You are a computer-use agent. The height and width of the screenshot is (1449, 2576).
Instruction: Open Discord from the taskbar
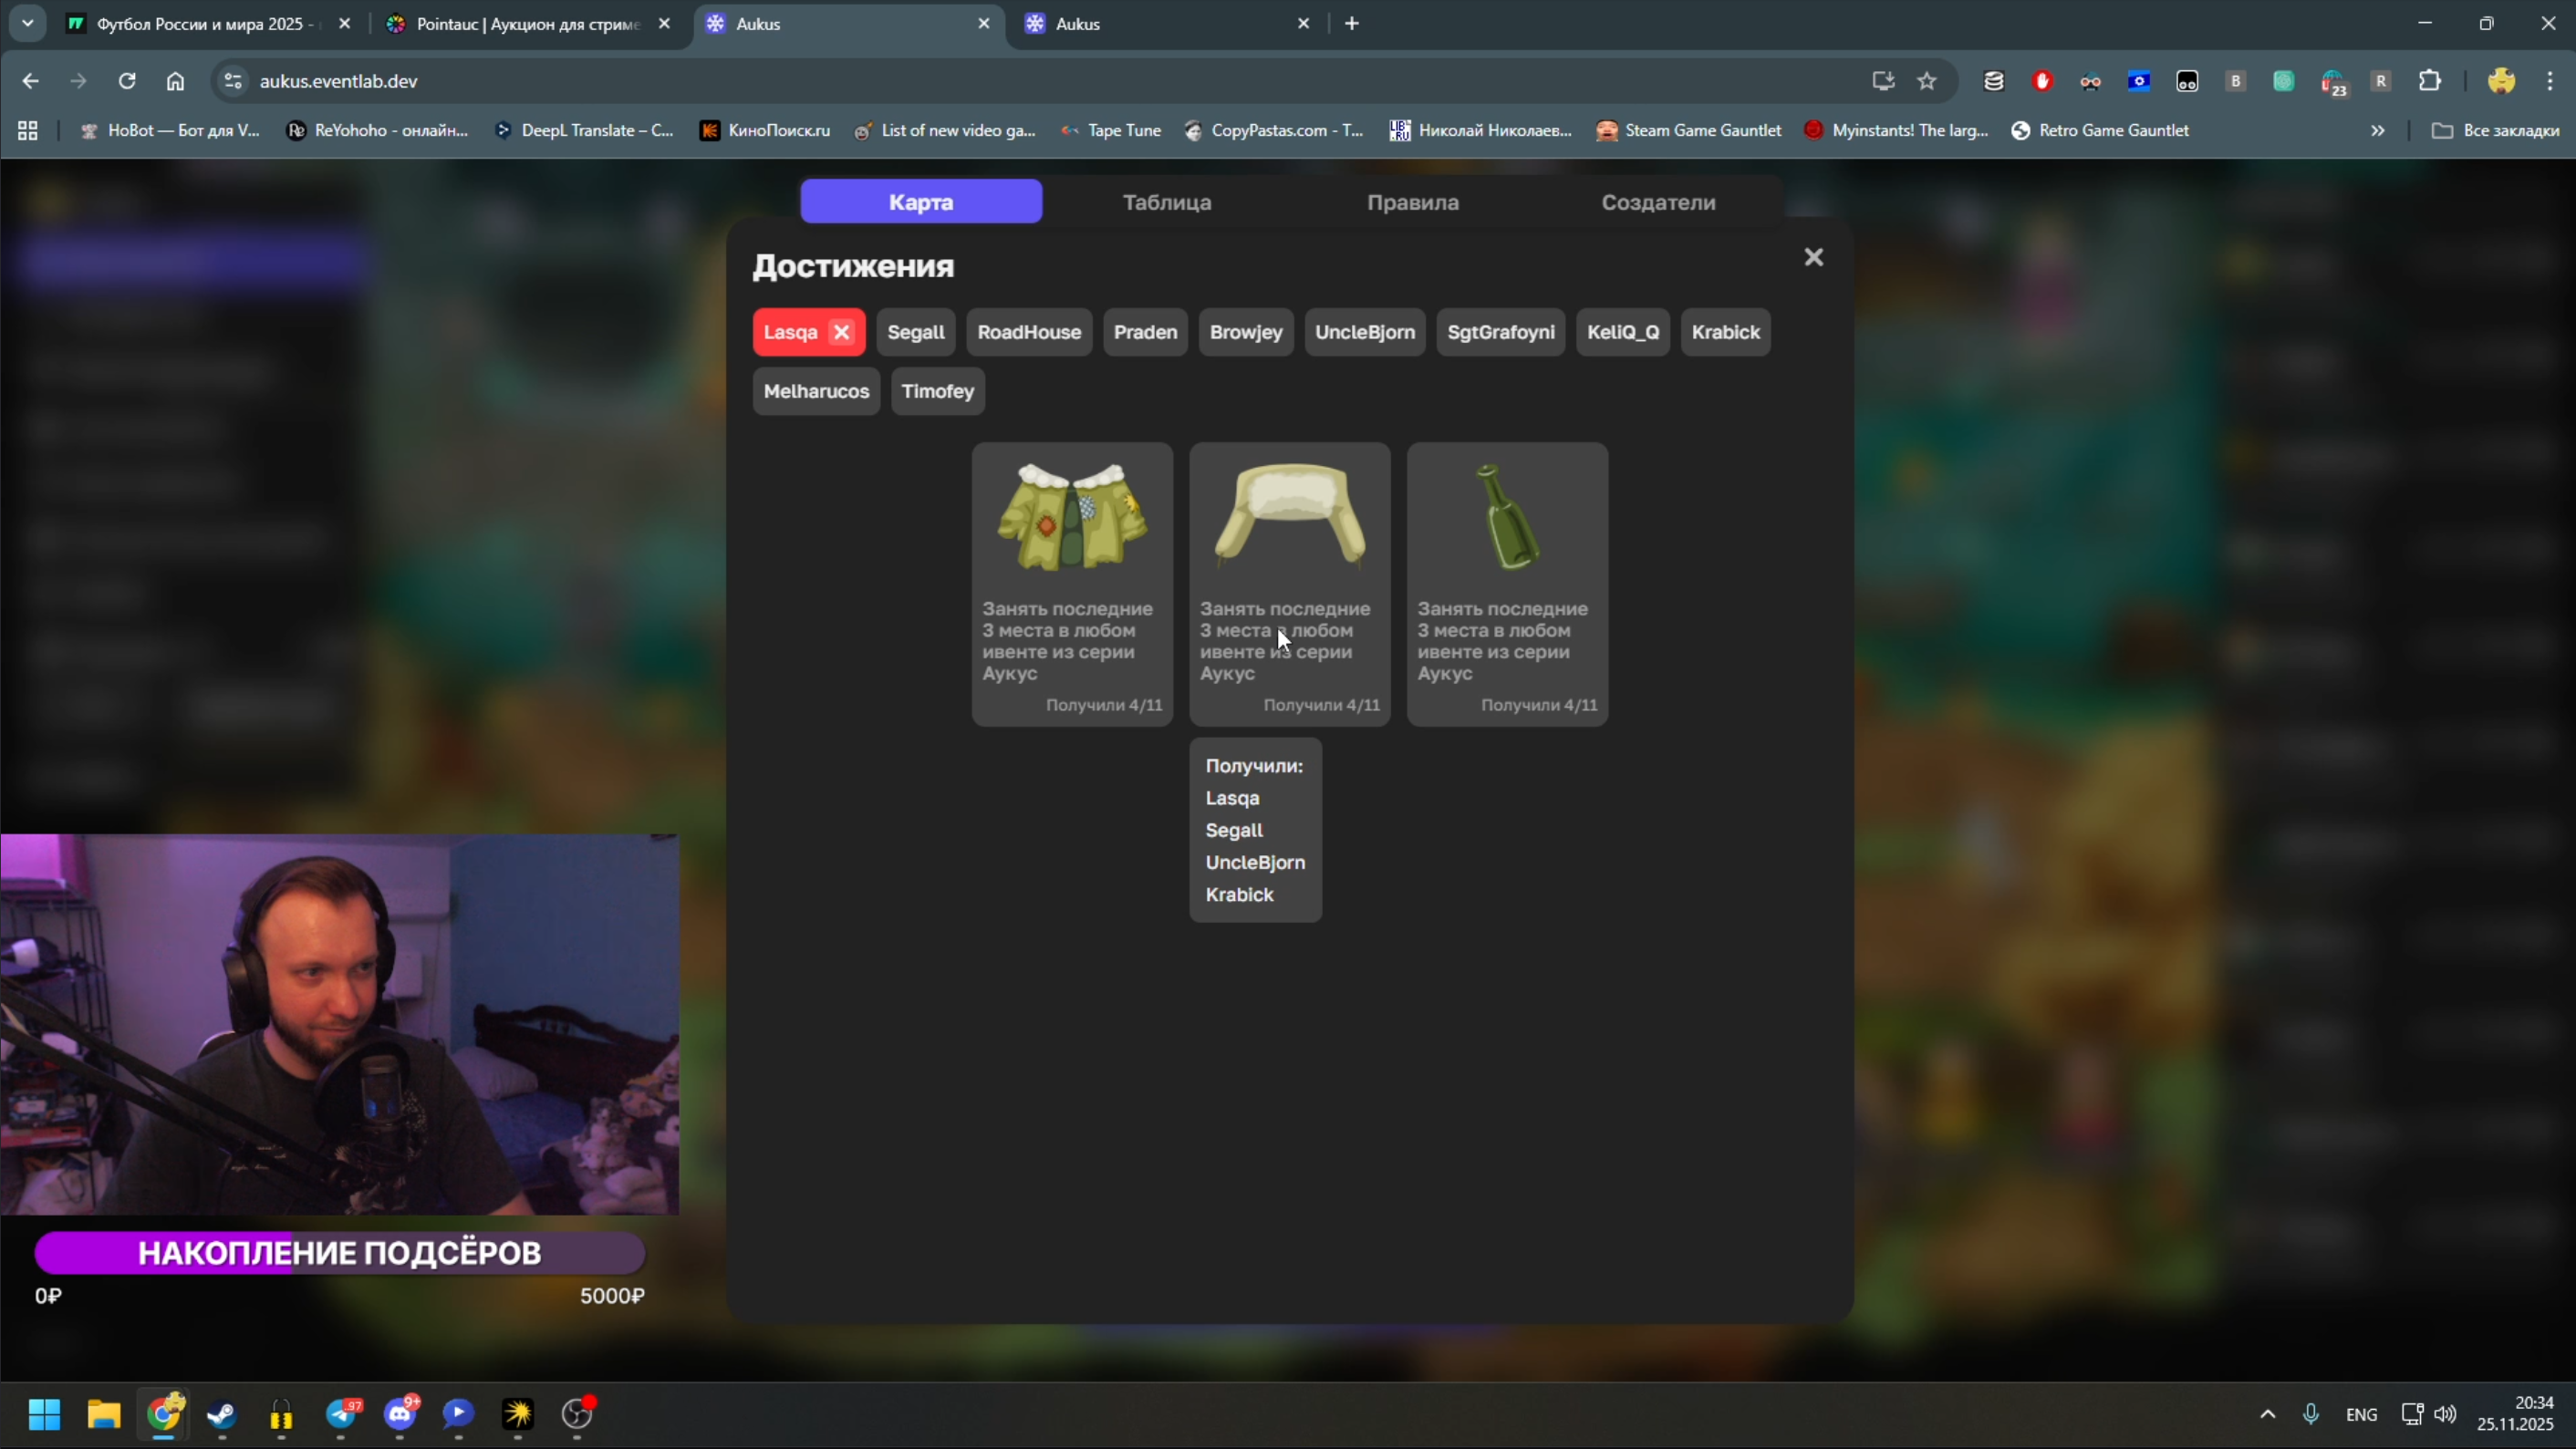click(x=401, y=1414)
